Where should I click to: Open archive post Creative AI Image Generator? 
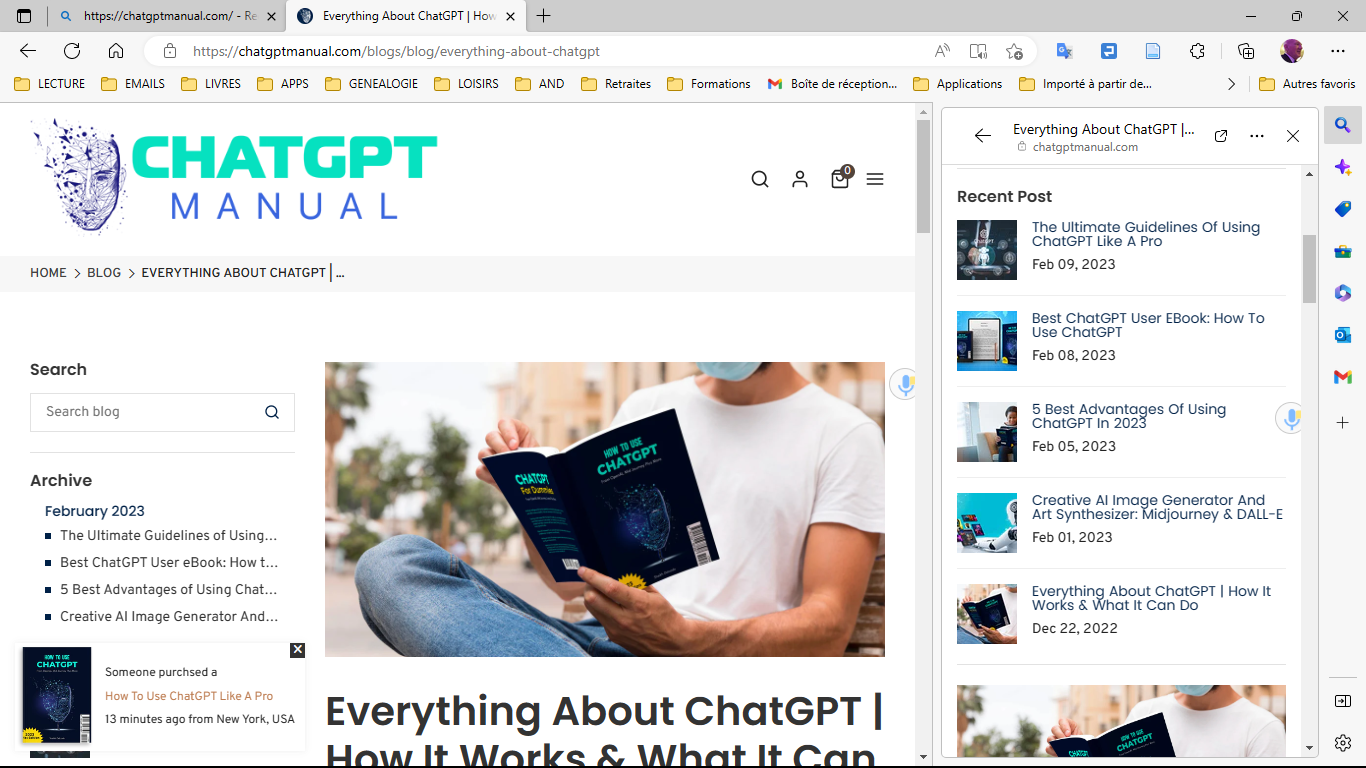coord(169,616)
